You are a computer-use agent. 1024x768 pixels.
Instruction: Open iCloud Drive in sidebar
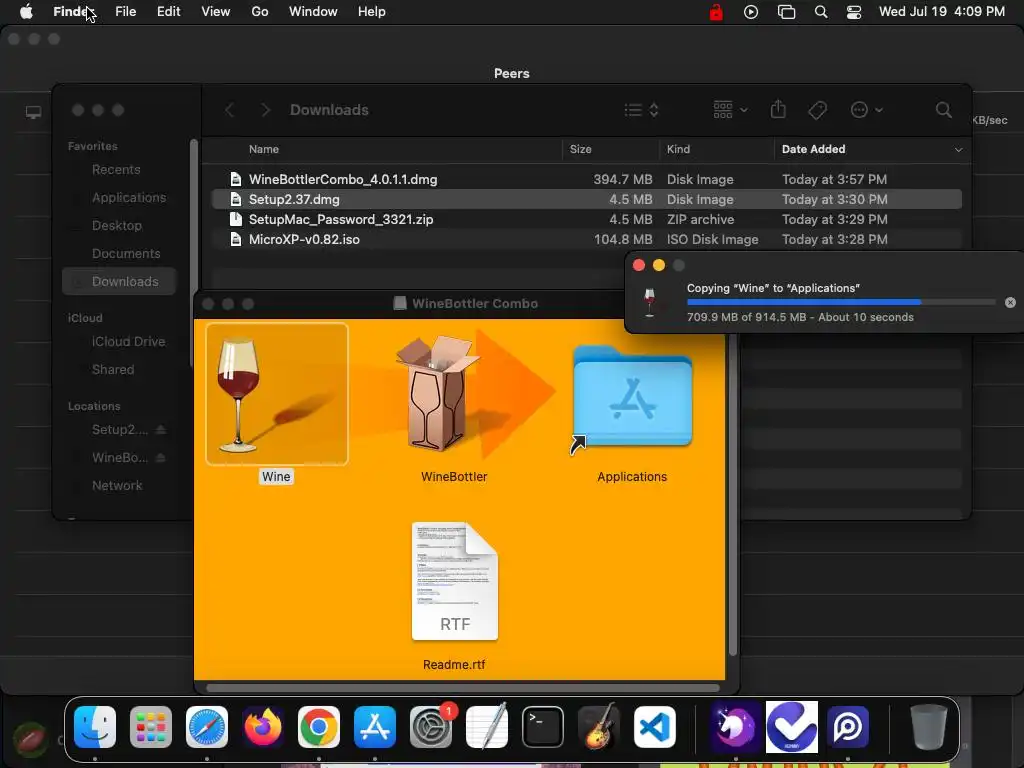[128, 342]
